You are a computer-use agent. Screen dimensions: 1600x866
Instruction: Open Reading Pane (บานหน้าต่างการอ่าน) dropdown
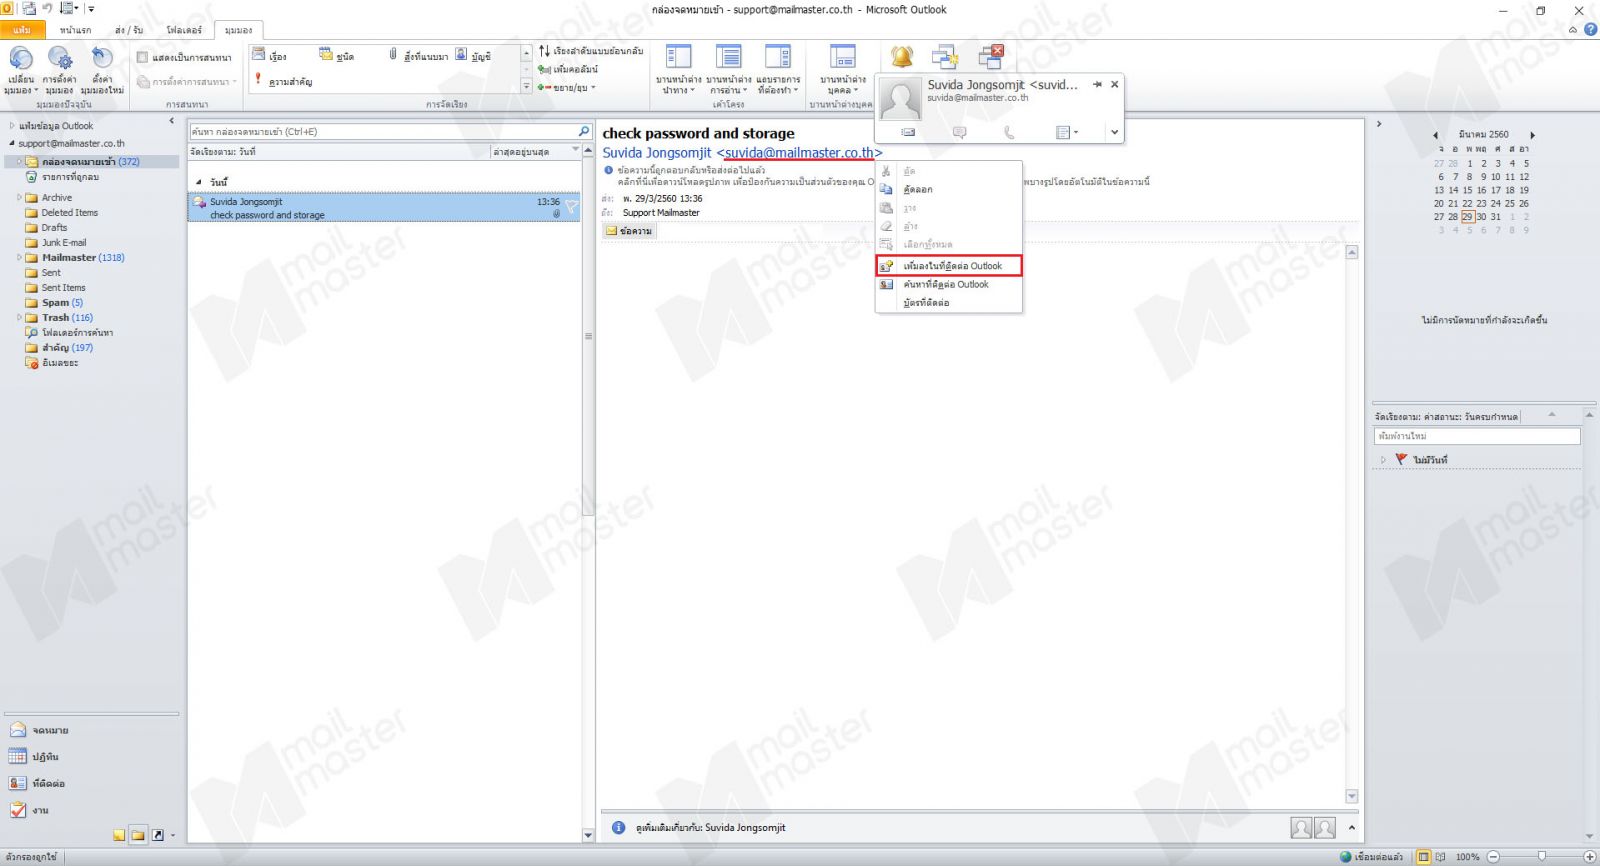tap(729, 69)
